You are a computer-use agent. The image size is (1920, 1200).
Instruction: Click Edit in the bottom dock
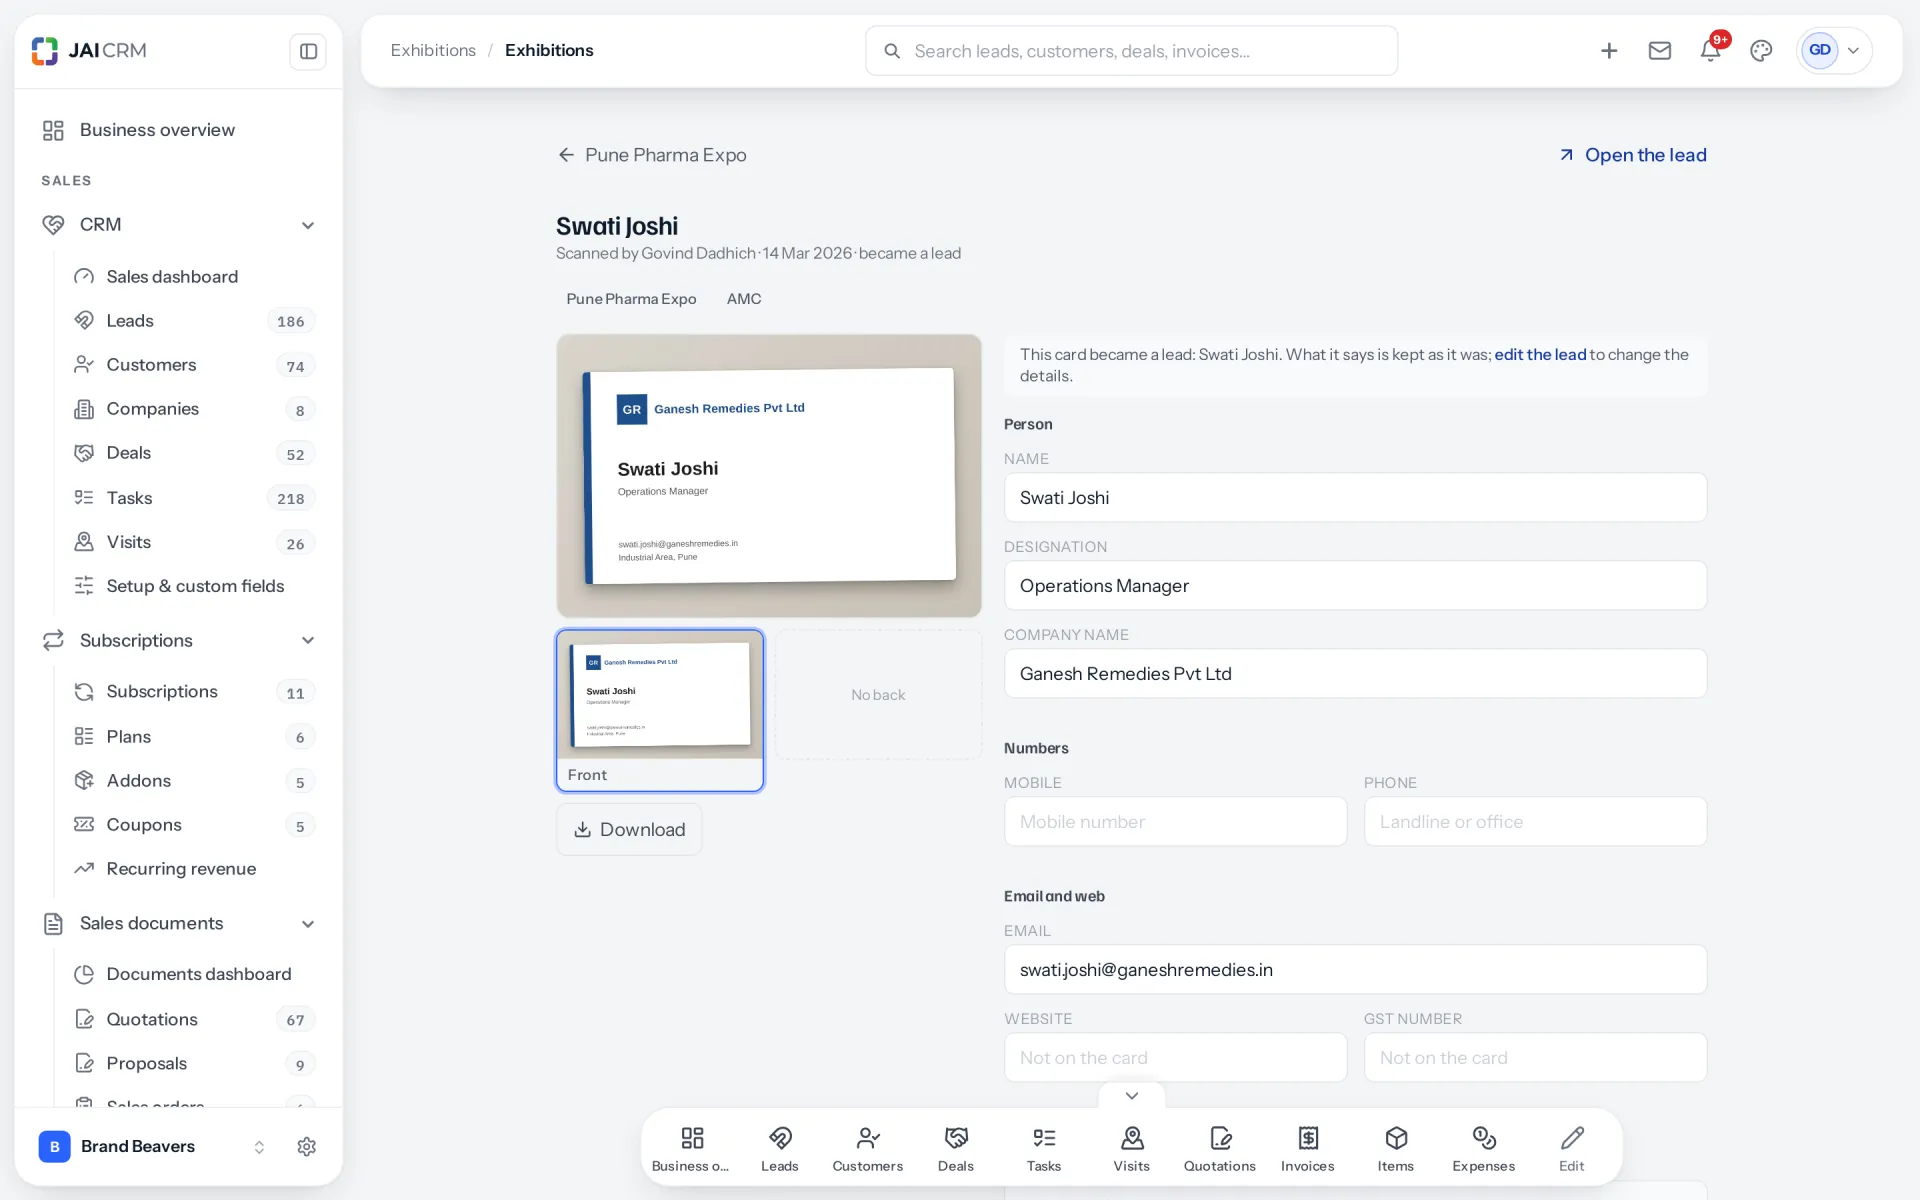(1572, 1148)
